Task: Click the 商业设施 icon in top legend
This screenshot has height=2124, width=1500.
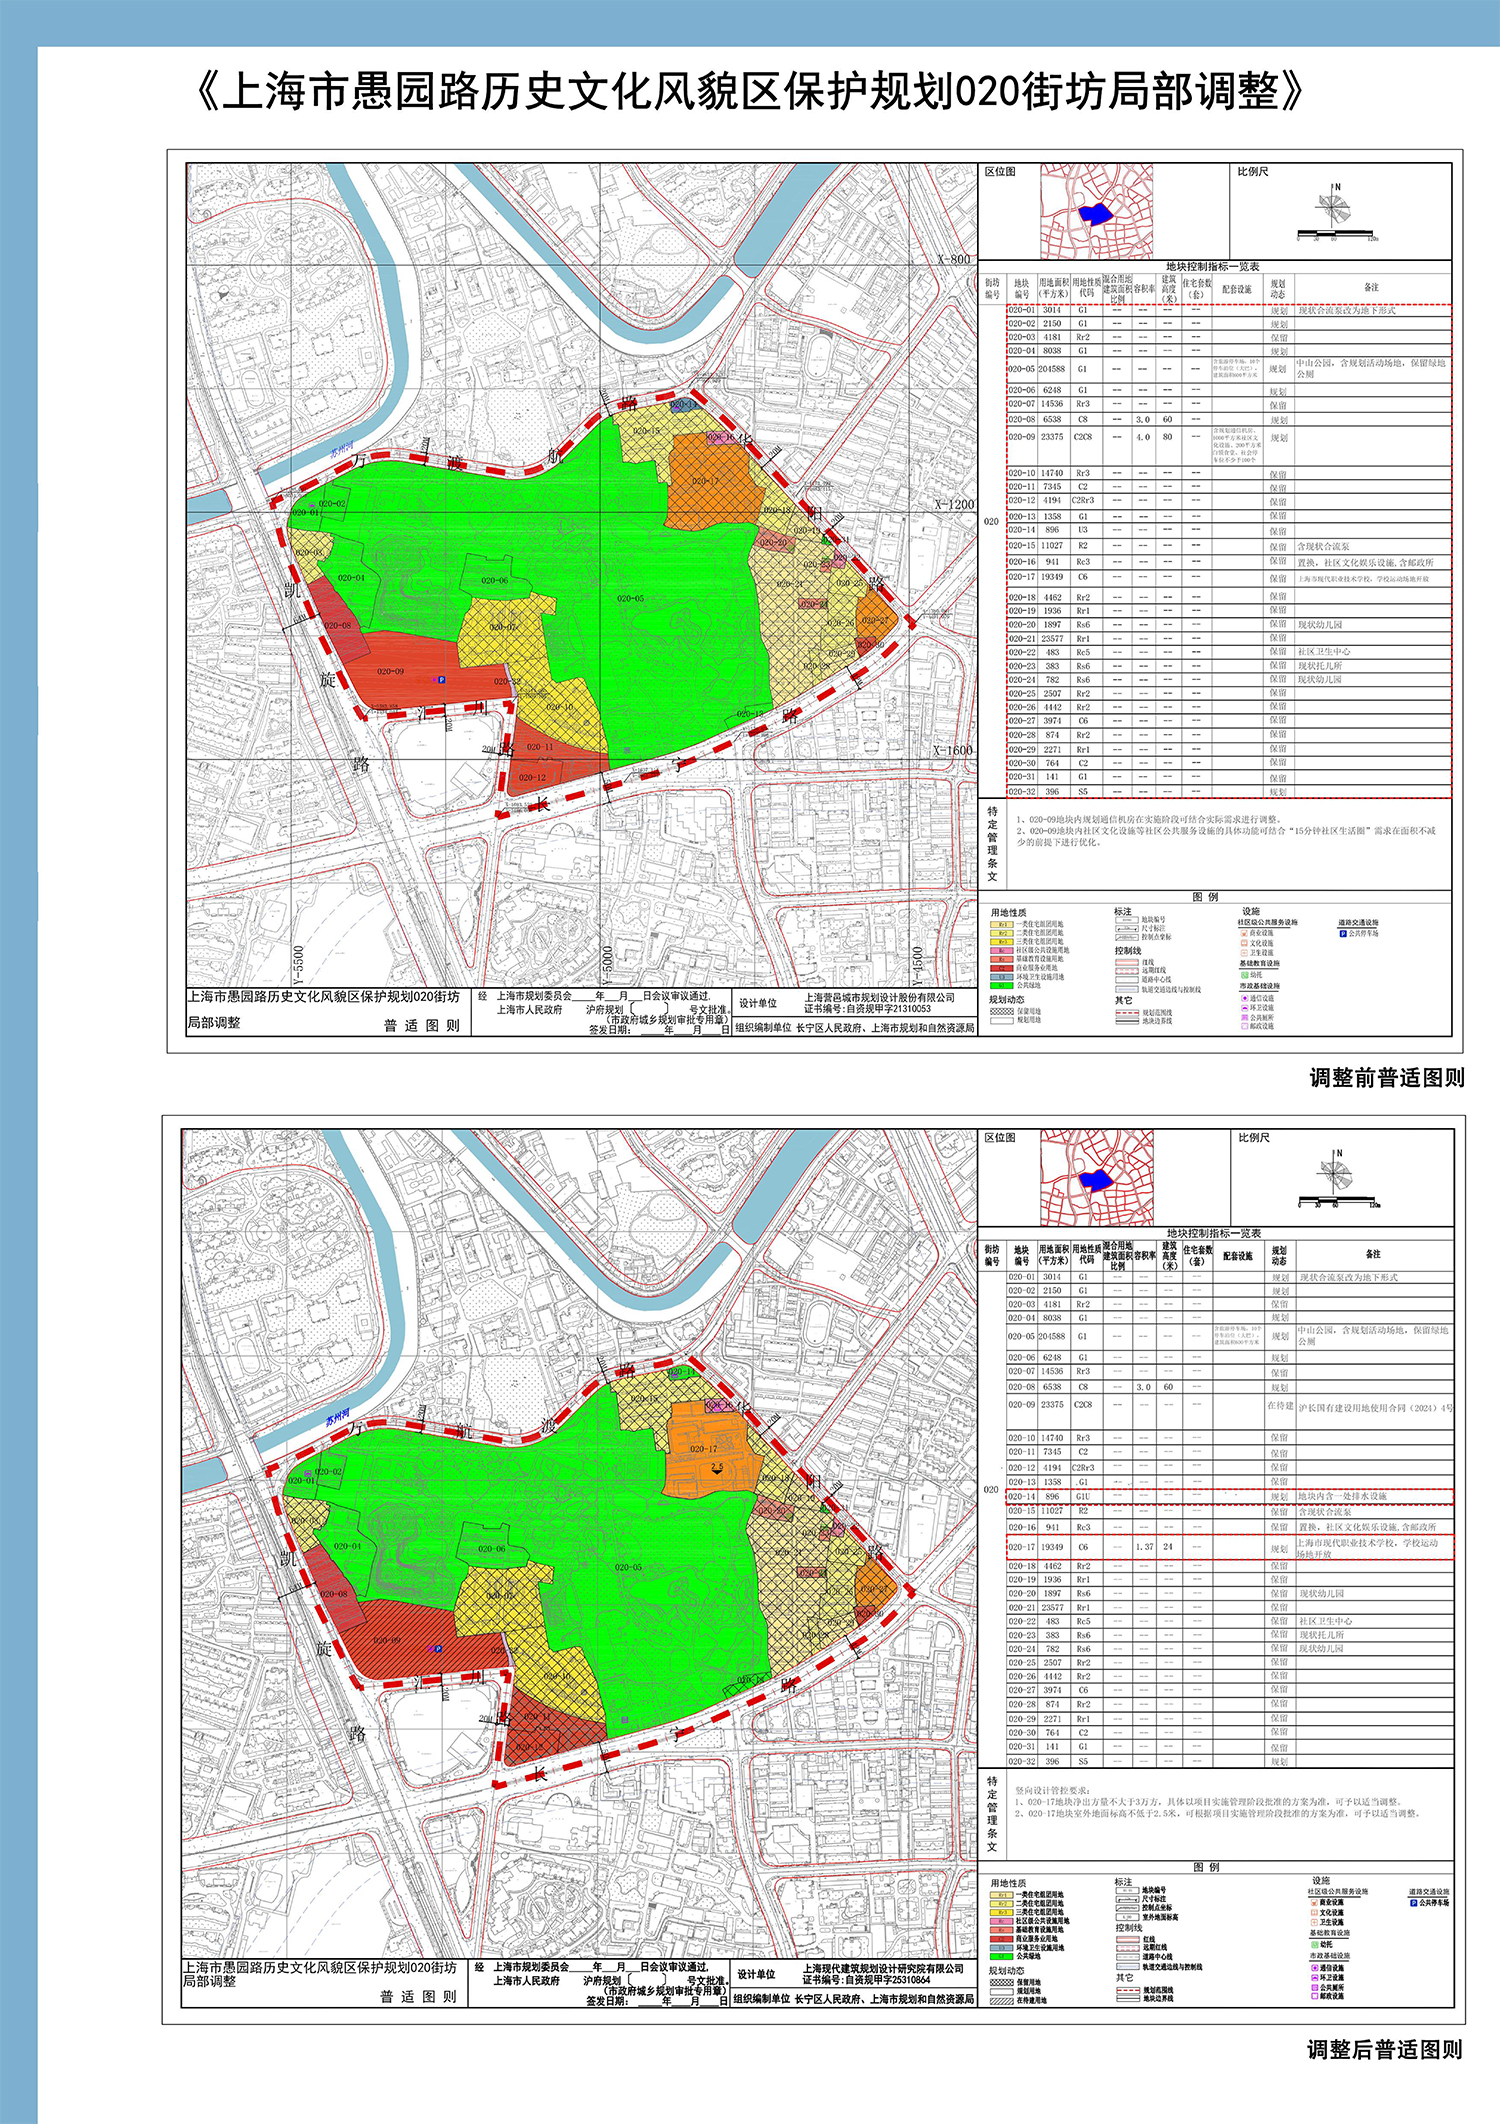Action: [1244, 933]
